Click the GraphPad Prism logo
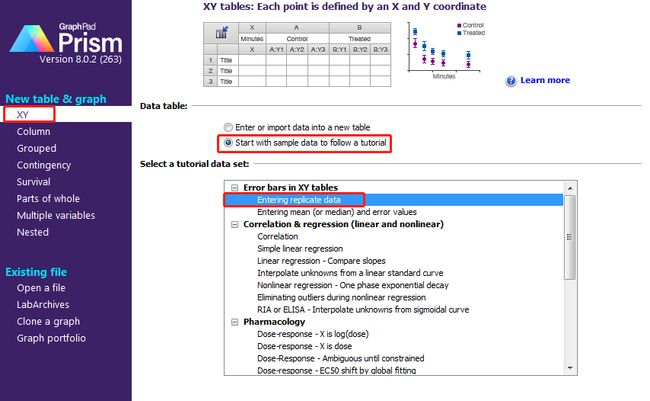 tap(66, 44)
